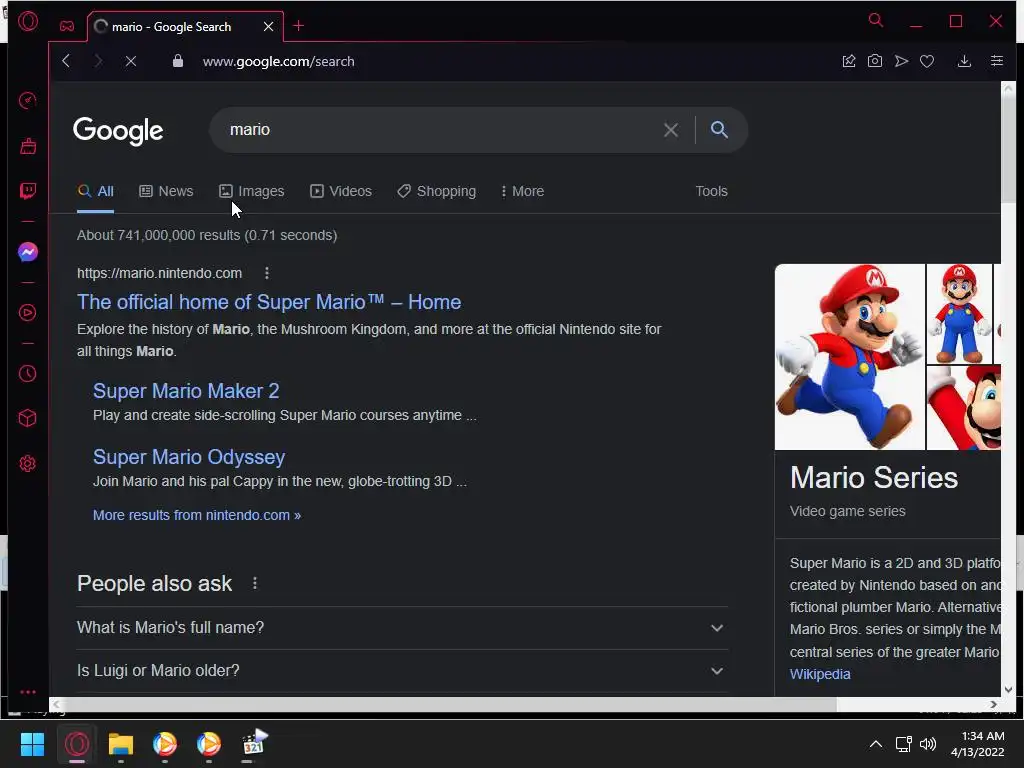This screenshot has width=1024, height=768.
Task: Open the More search filters dropdown
Action: coord(522,191)
